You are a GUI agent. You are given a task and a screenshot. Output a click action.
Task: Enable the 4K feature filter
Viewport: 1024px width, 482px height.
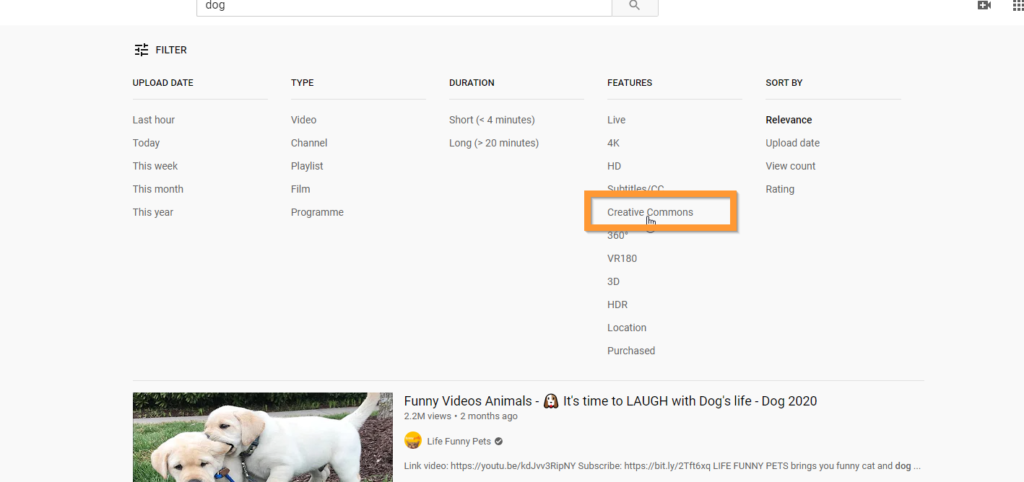tap(613, 143)
